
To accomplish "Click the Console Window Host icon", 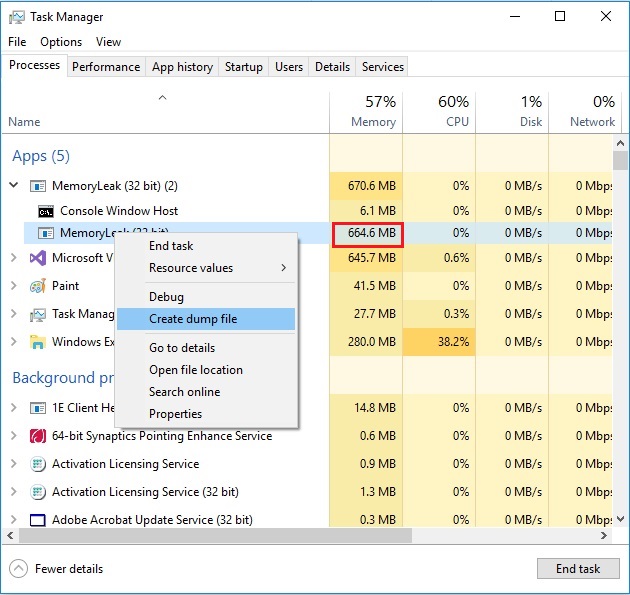I will (x=46, y=211).
